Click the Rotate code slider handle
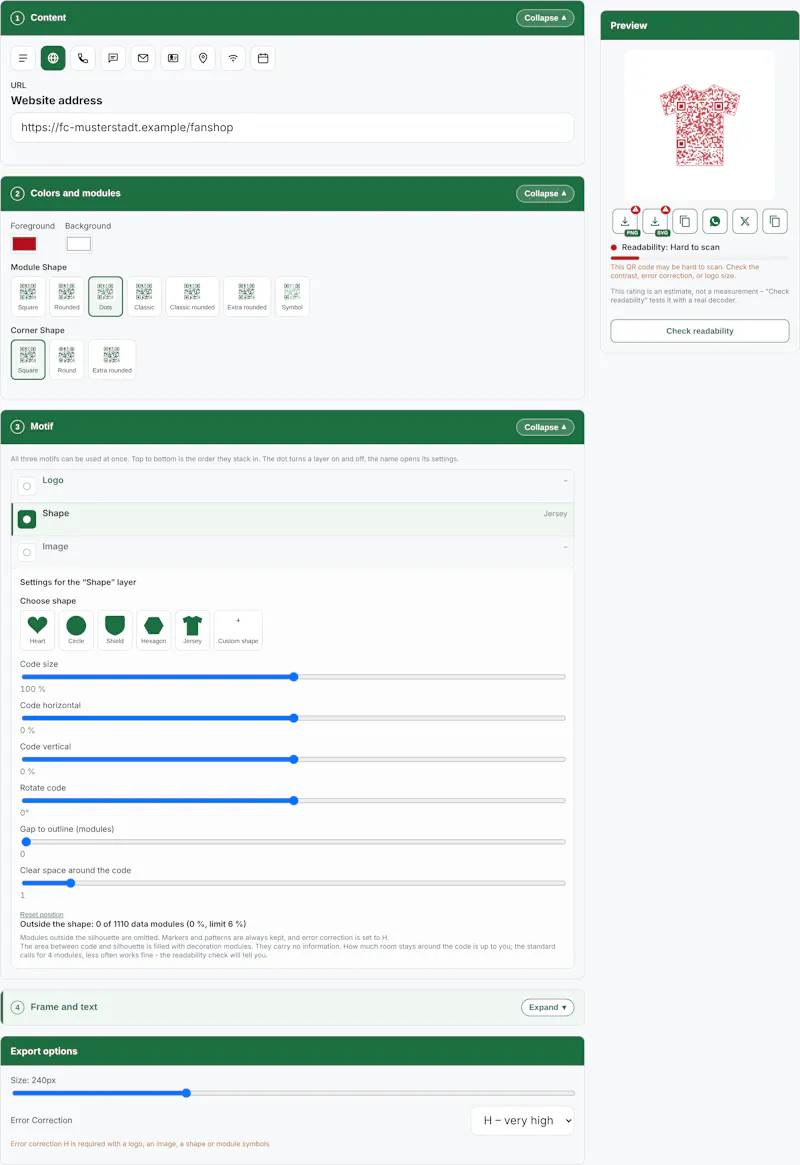The height and width of the screenshot is (1165, 800). (294, 801)
